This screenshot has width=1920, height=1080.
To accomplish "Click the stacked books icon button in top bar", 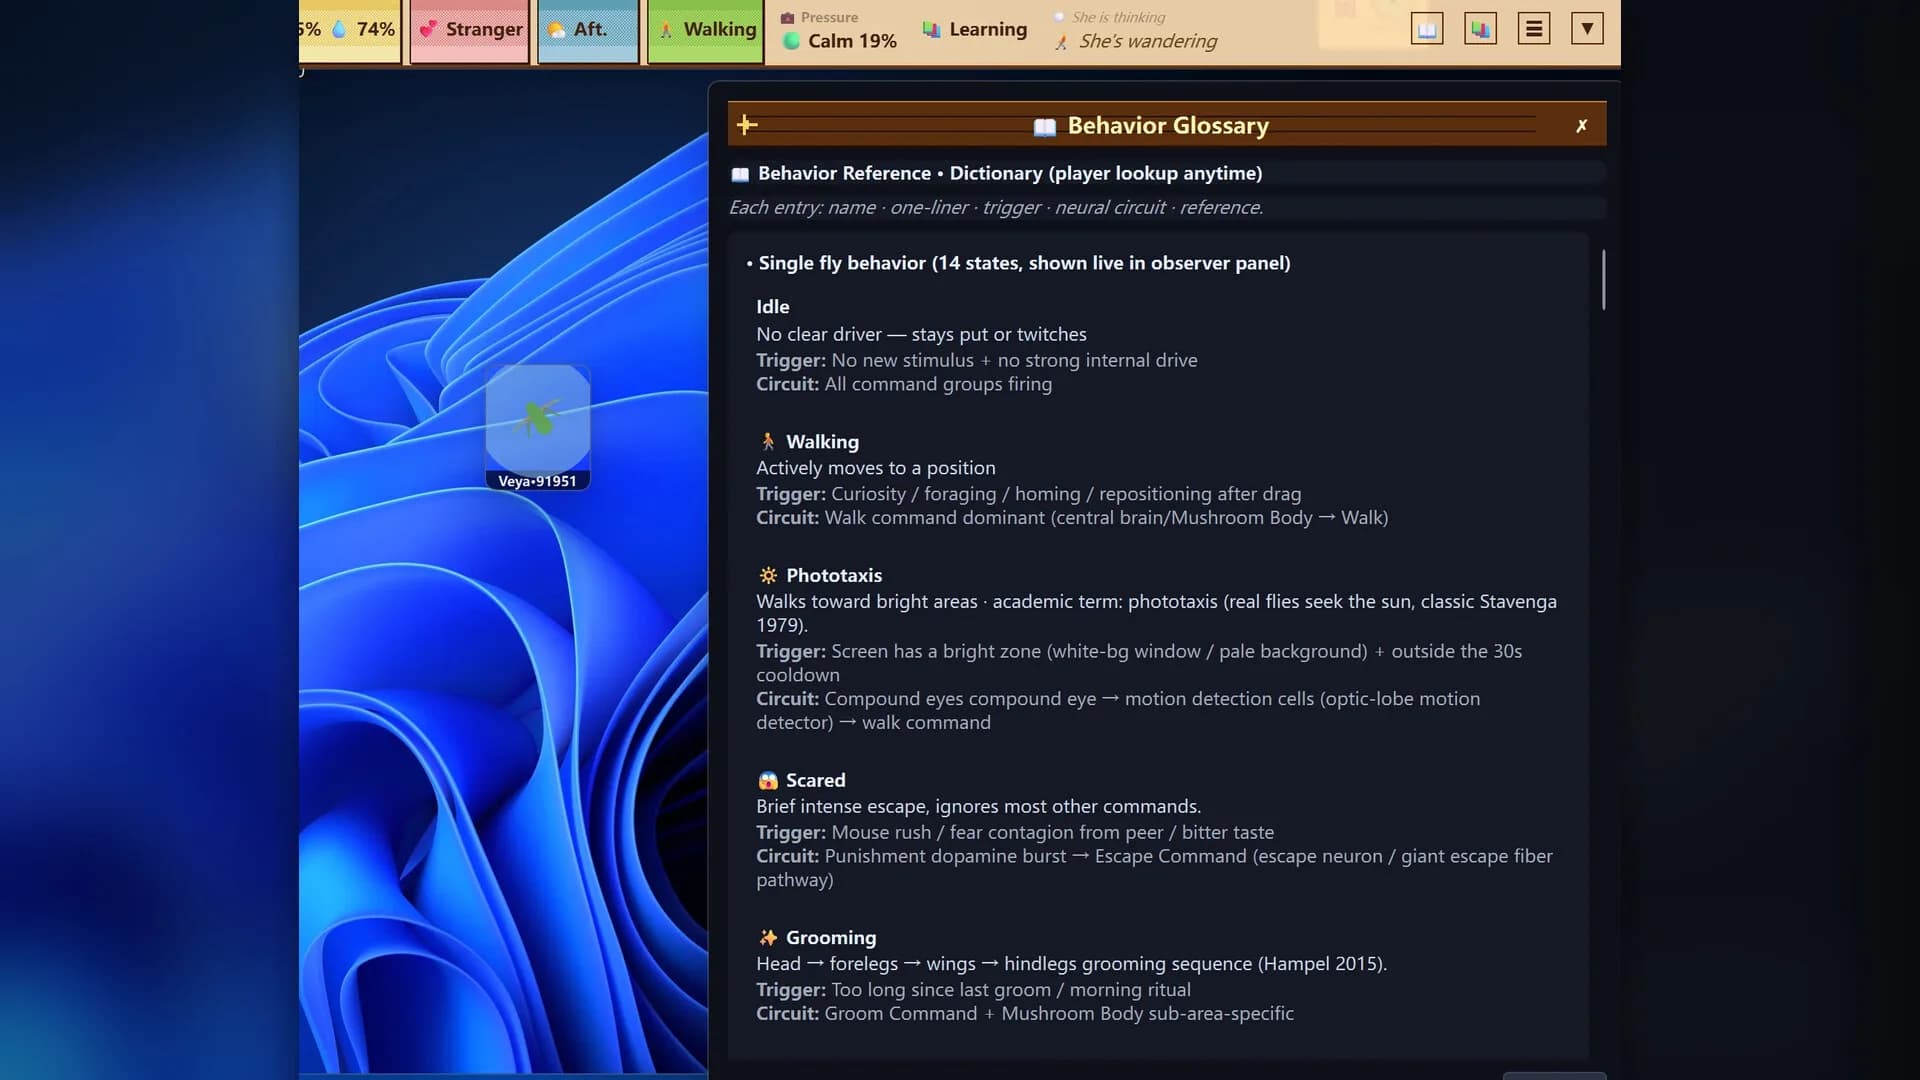I will pyautogui.click(x=1480, y=29).
